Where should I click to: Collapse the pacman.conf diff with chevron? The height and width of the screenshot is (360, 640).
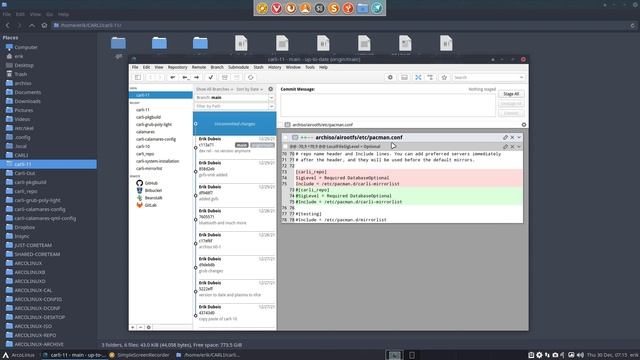(x=519, y=137)
